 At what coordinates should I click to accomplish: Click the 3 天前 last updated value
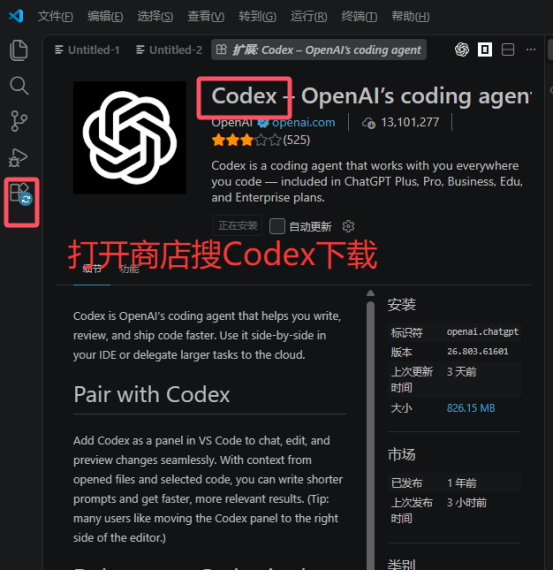[461, 372]
